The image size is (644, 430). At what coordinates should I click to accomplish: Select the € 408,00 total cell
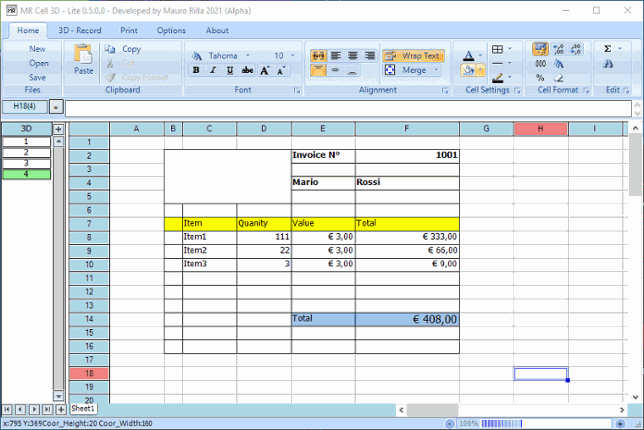coord(407,320)
